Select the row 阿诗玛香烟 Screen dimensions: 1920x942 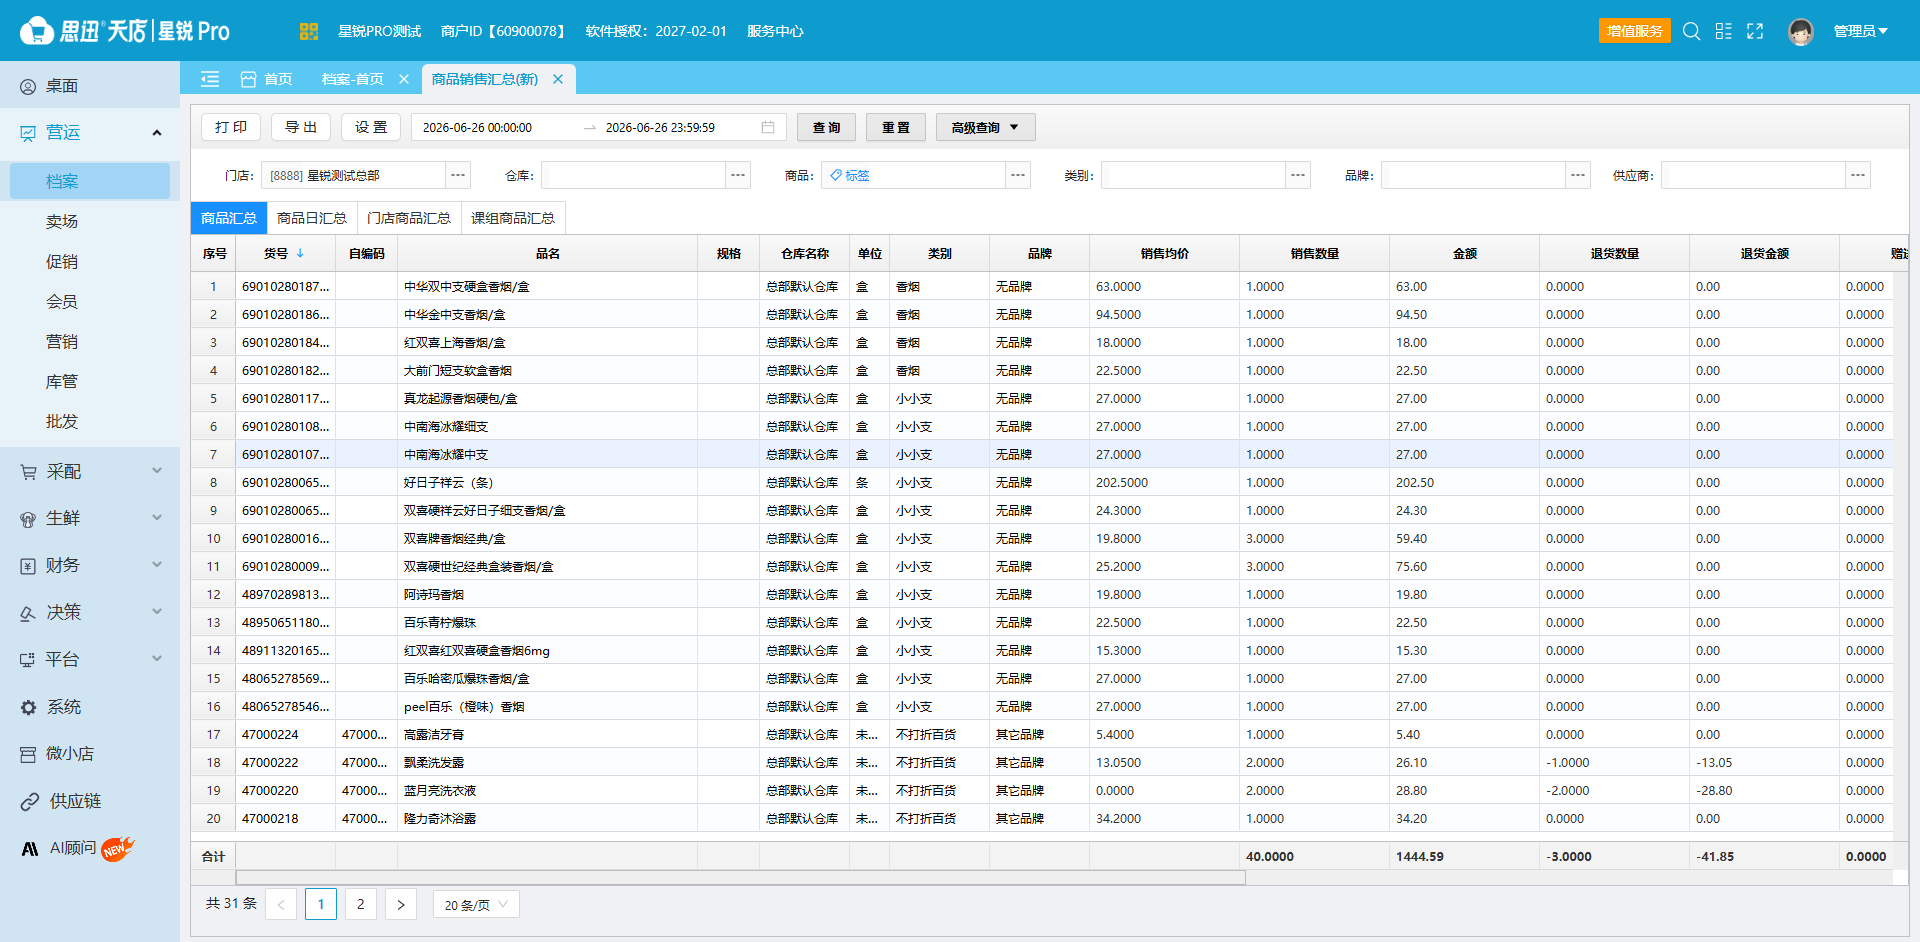(x=1040, y=594)
